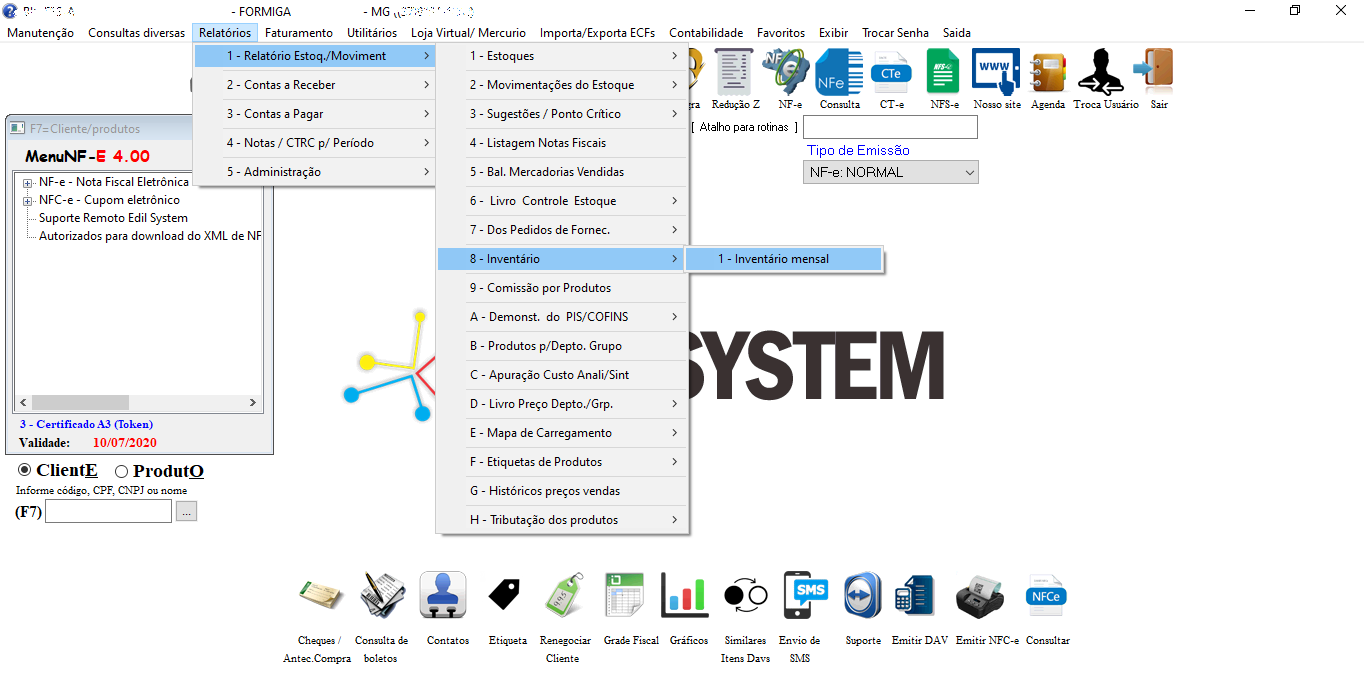Open the Nosso site icon
1364x680 pixels.
pyautogui.click(x=996, y=73)
